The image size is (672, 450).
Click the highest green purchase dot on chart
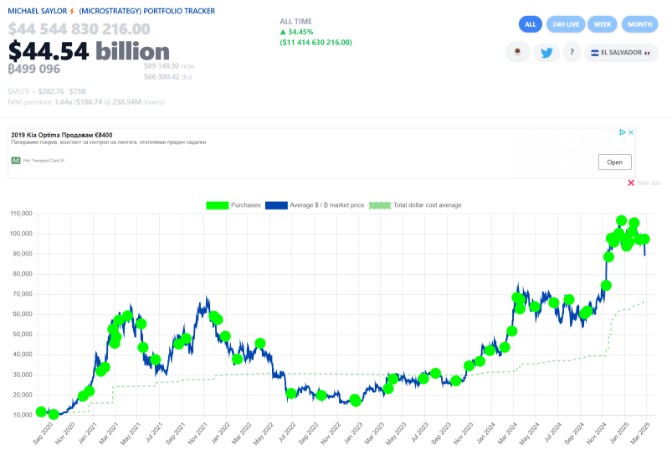pos(622,221)
